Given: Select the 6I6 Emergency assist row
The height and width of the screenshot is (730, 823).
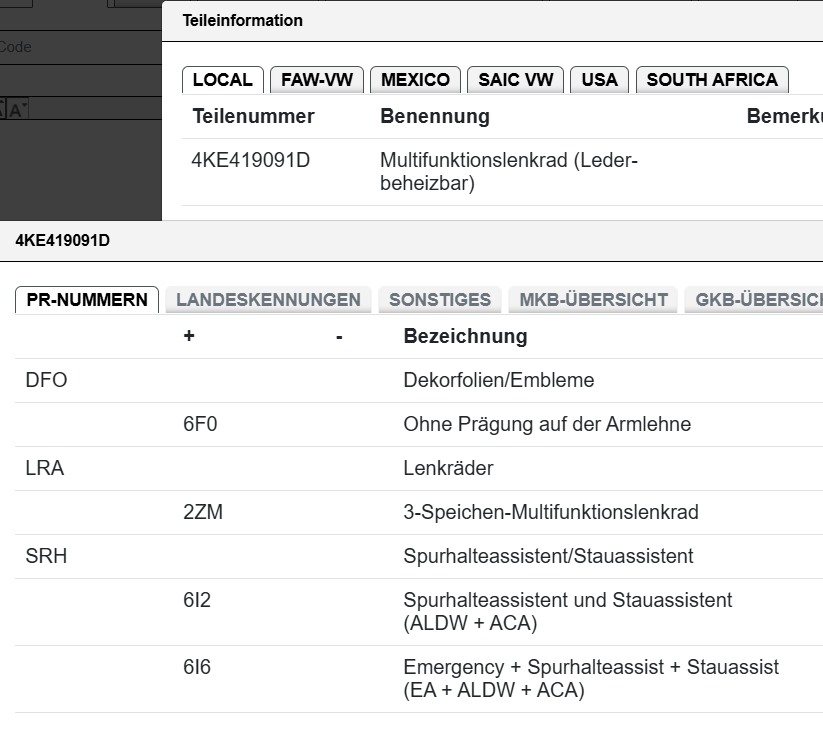Looking at the screenshot, I should coord(419,679).
